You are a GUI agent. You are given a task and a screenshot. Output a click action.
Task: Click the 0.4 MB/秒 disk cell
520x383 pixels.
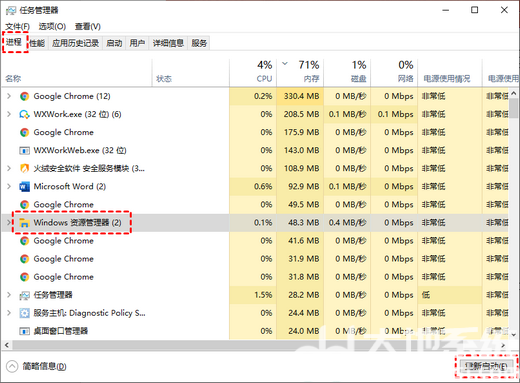pyautogui.click(x=348, y=223)
